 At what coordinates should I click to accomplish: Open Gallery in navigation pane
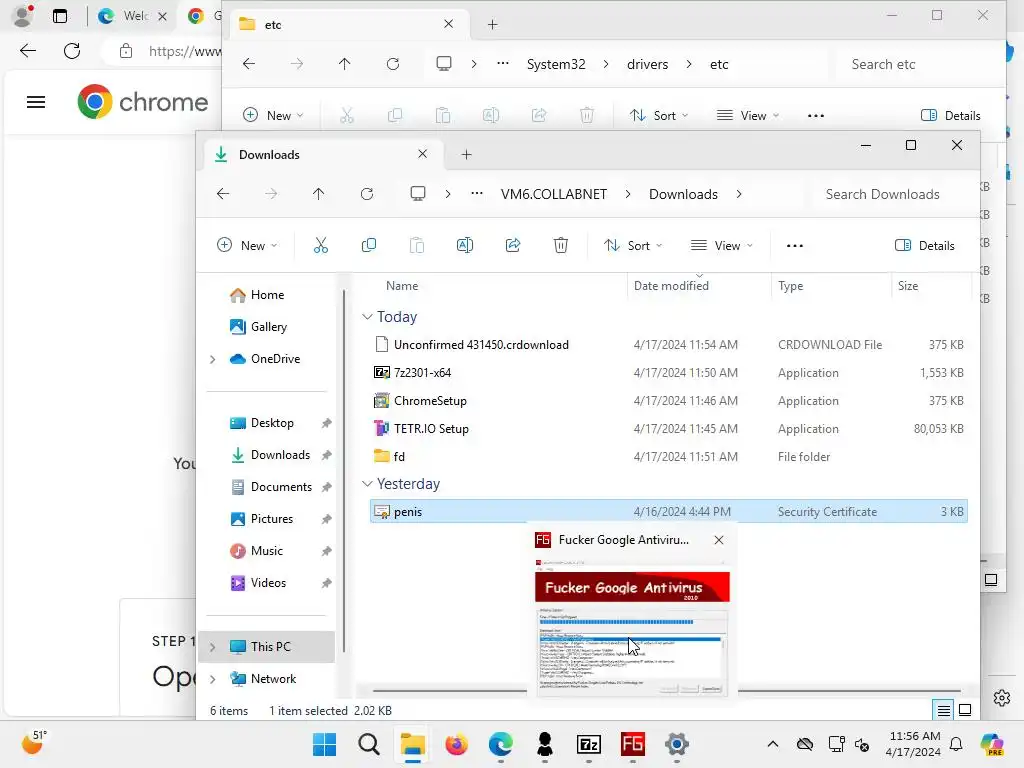pos(268,327)
